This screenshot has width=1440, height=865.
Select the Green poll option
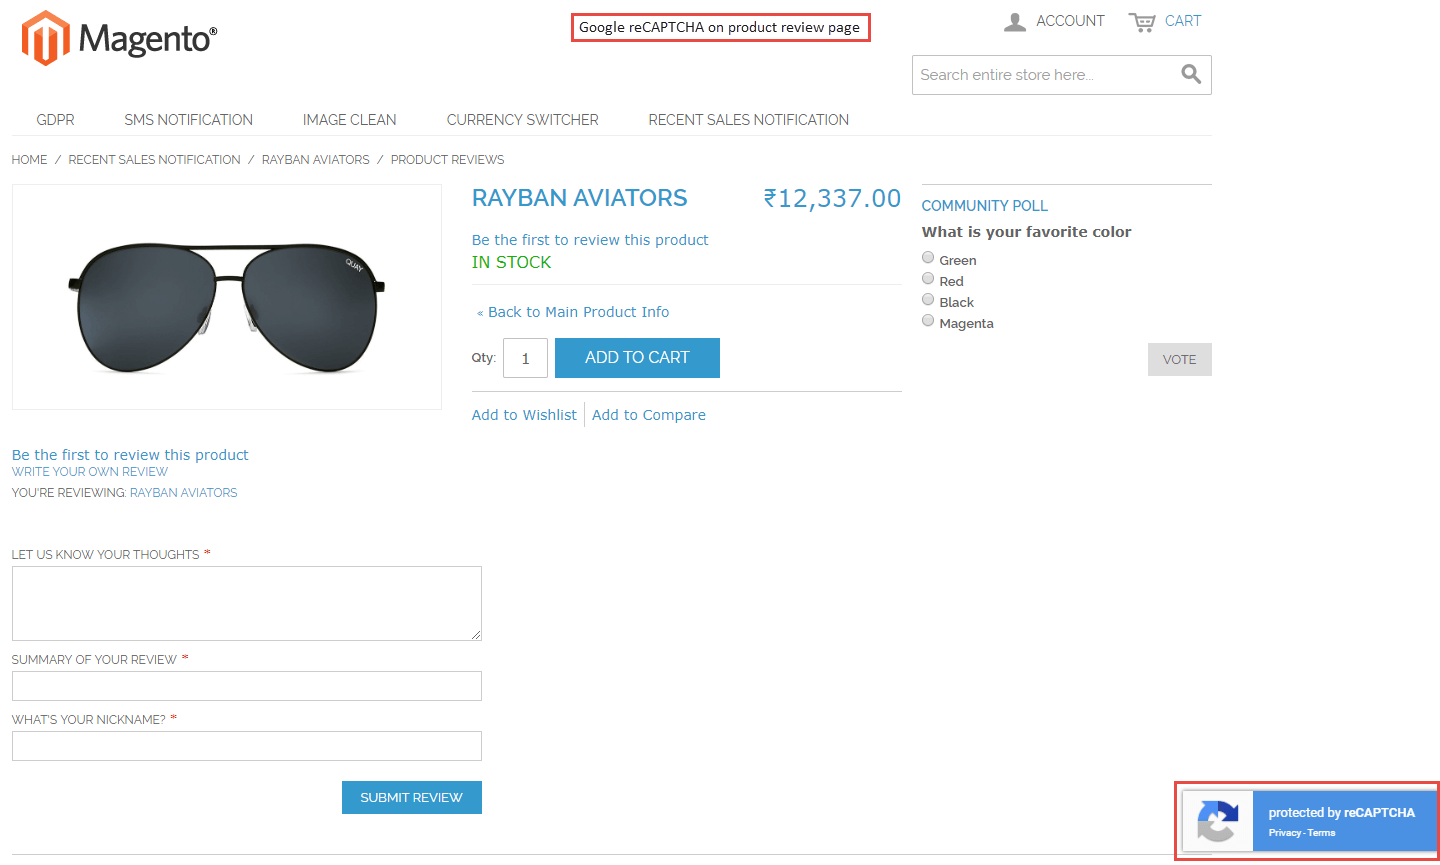click(928, 258)
